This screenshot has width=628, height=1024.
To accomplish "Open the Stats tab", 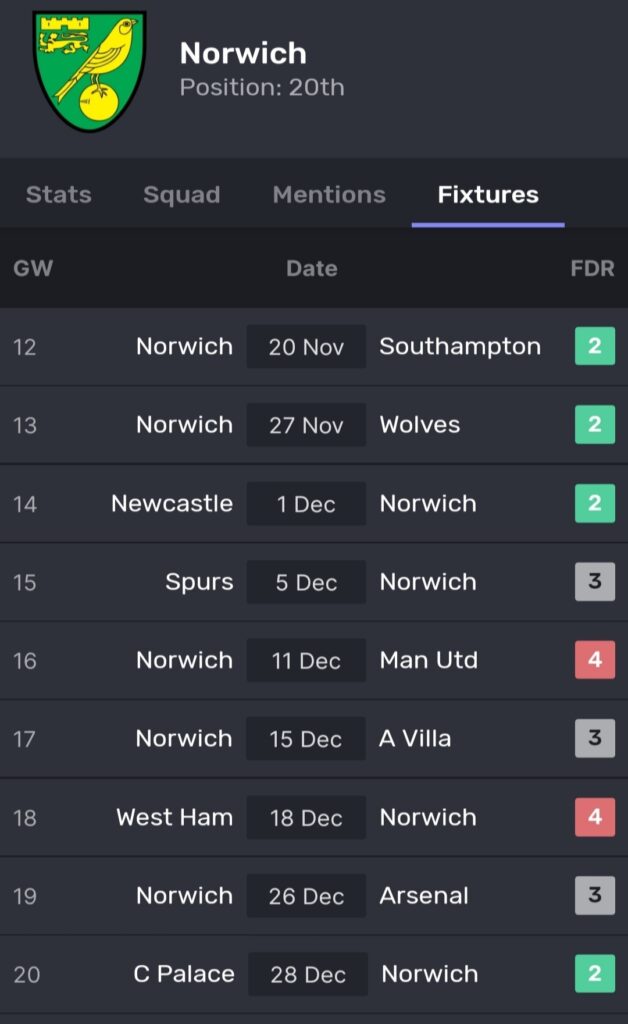I will pos(58,195).
